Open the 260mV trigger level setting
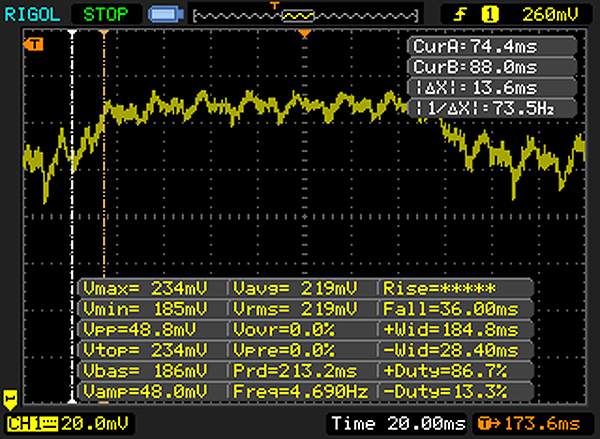This screenshot has height=439, width=600. pyautogui.click(x=548, y=15)
